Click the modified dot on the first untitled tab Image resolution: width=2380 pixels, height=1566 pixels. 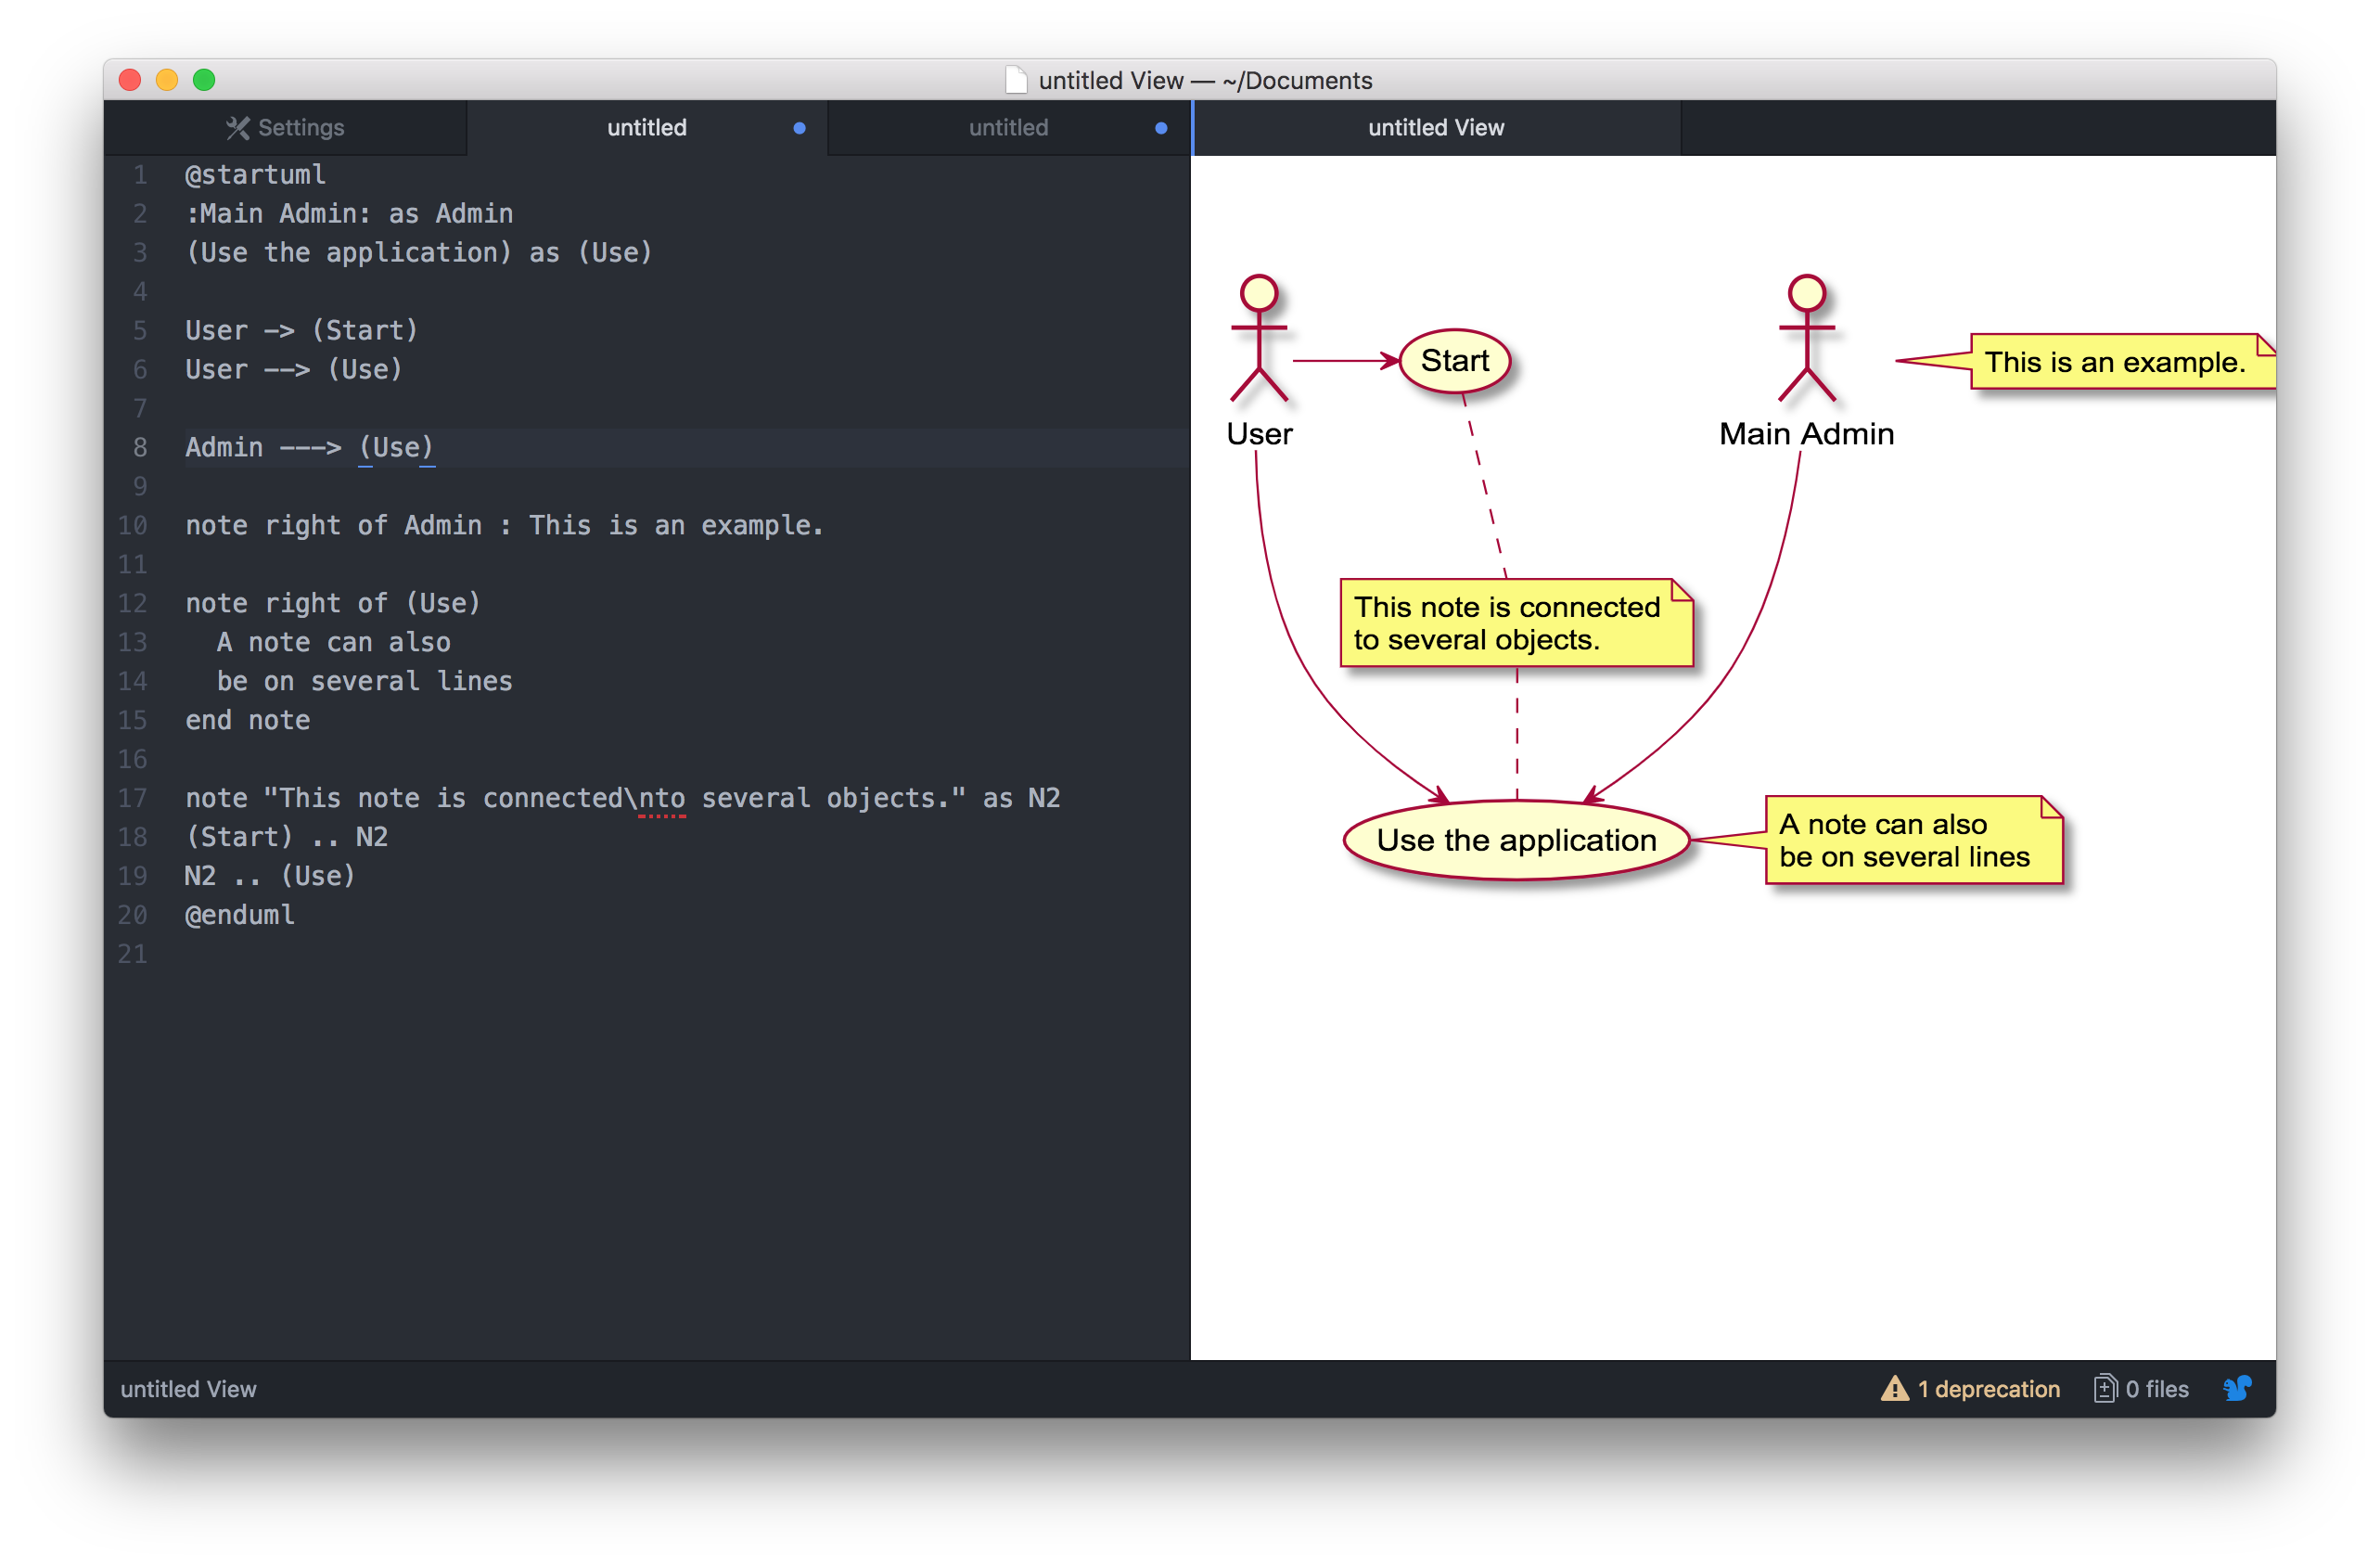tap(799, 128)
